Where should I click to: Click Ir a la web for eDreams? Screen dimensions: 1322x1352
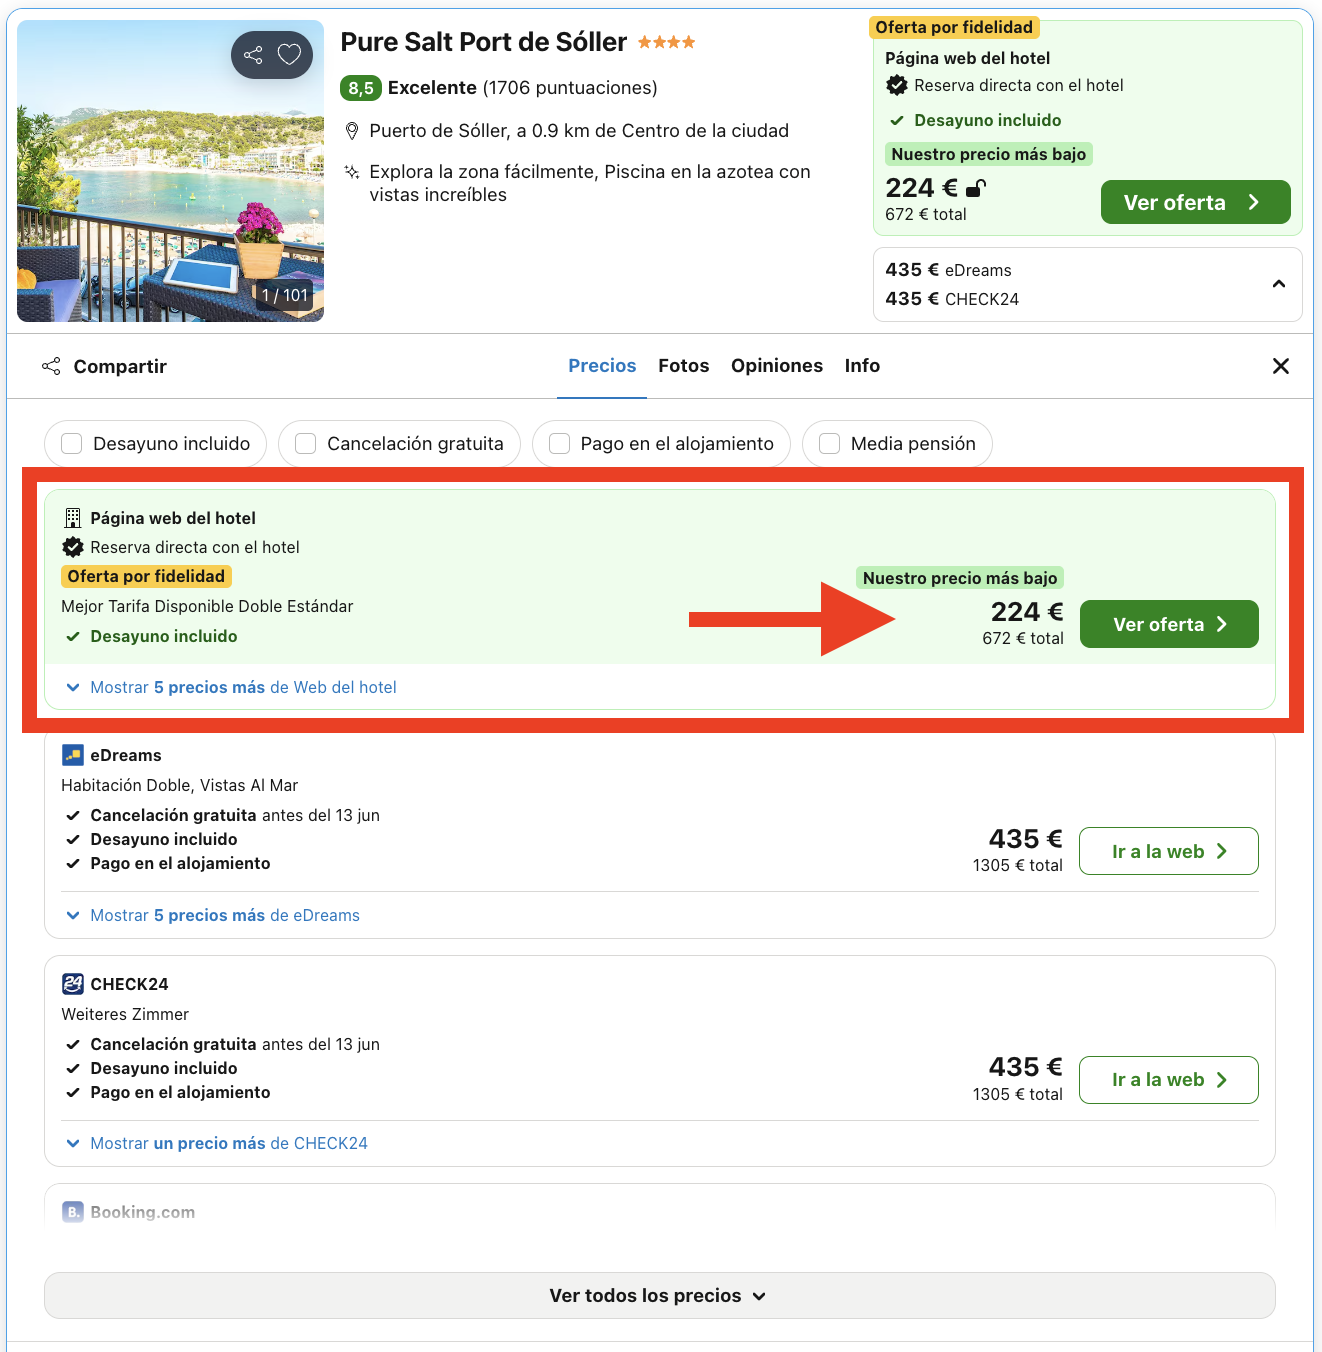point(1168,851)
